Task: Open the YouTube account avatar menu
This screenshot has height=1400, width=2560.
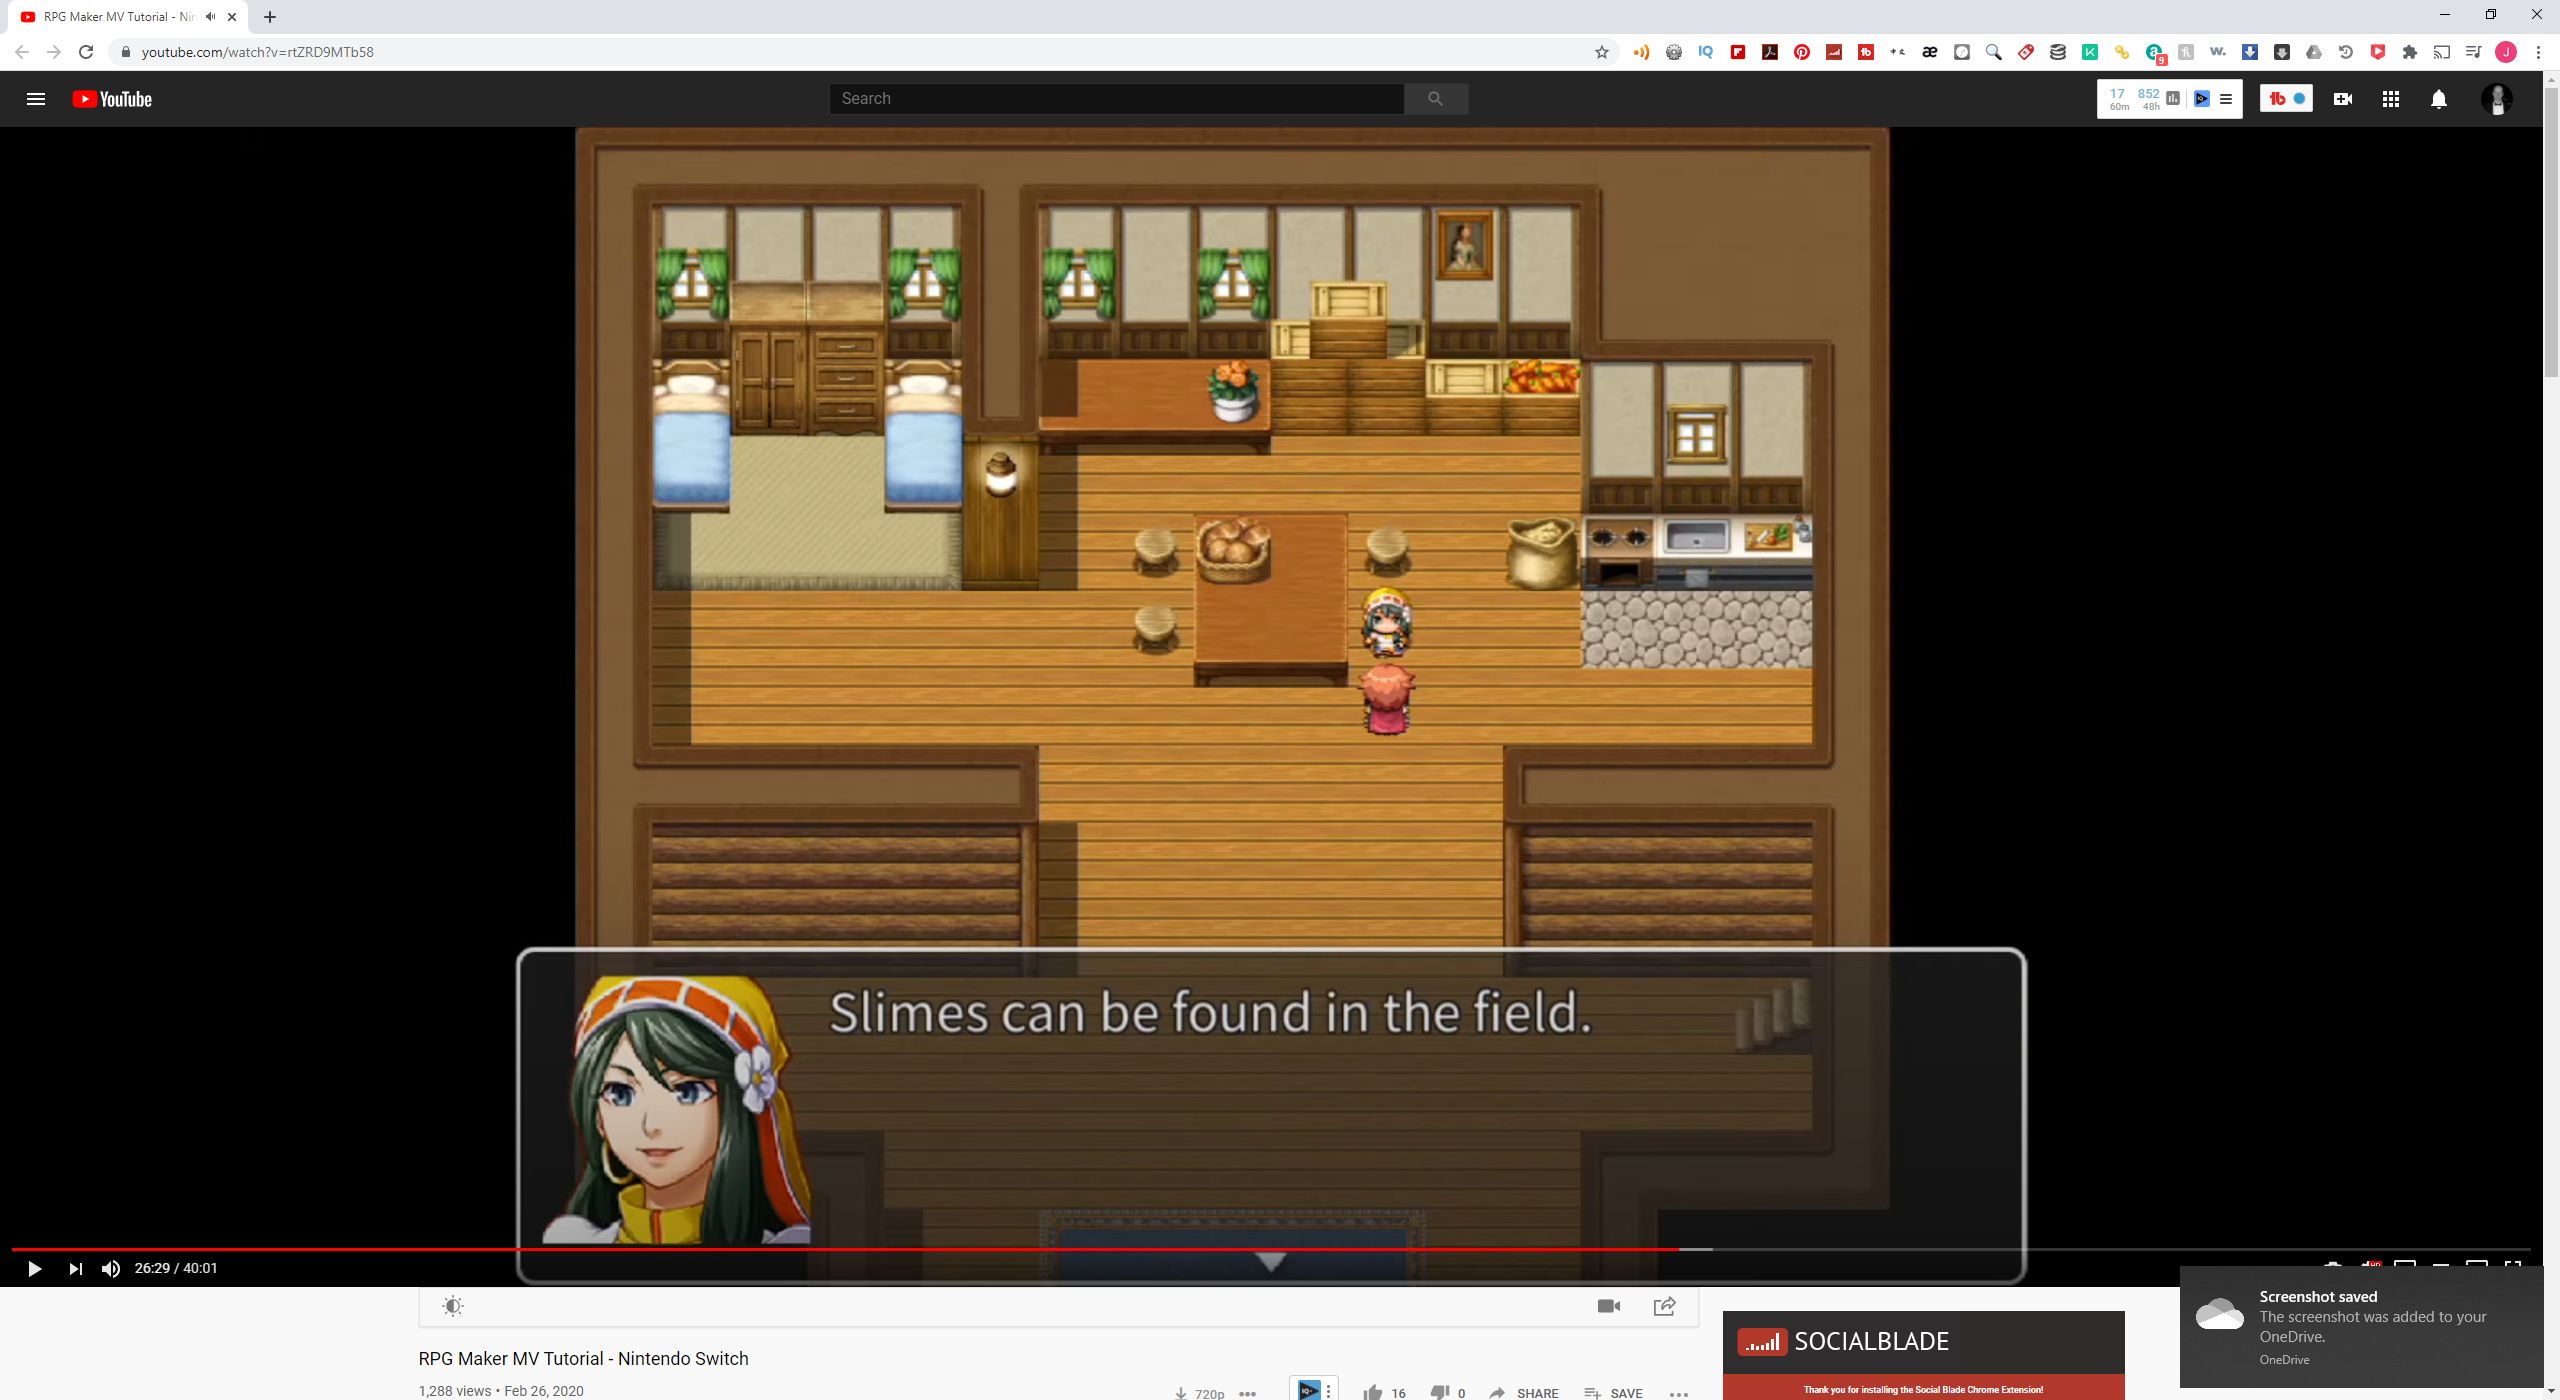Action: [2497, 99]
